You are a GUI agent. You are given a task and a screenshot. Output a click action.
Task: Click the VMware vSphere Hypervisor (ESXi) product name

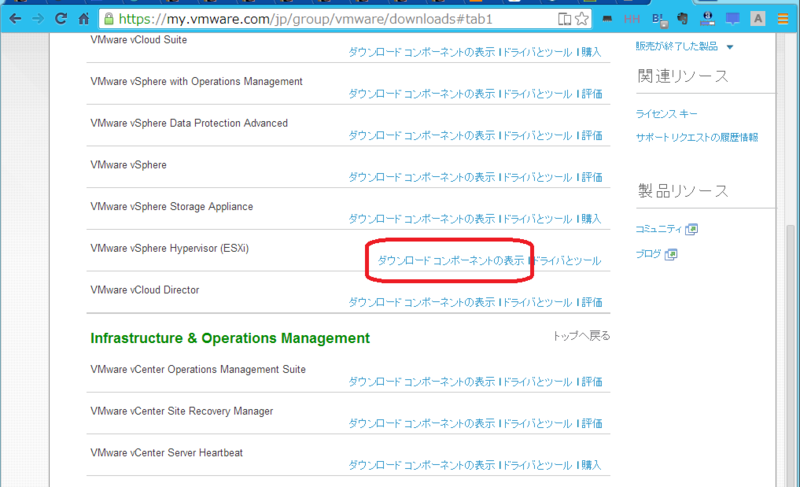(169, 248)
